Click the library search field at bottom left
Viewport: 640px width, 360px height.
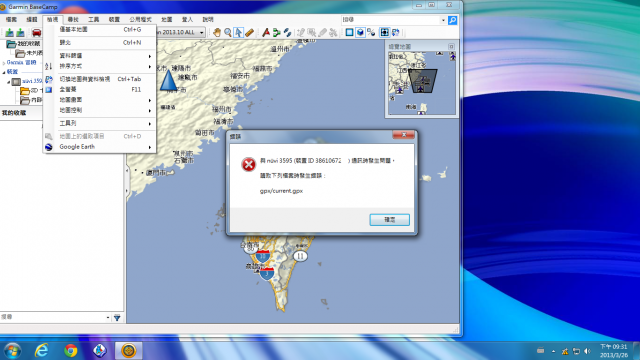(52, 317)
